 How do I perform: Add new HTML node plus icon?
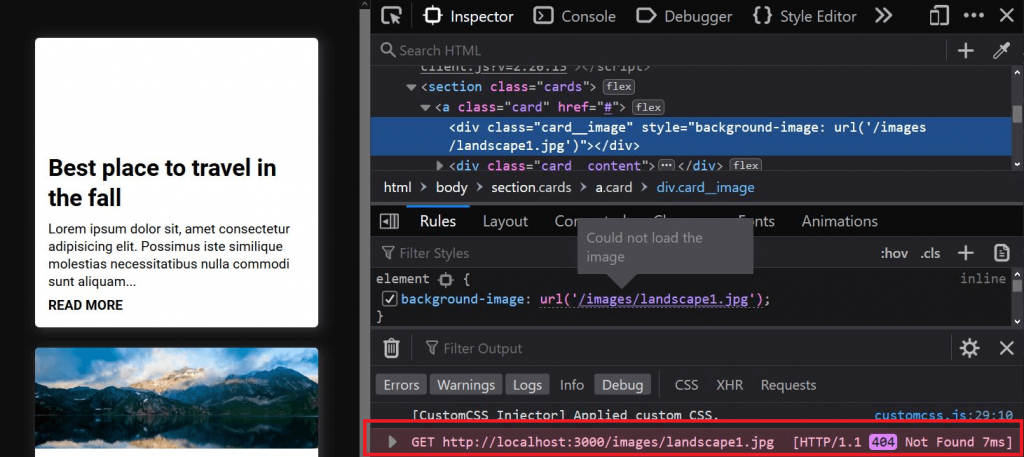965,51
